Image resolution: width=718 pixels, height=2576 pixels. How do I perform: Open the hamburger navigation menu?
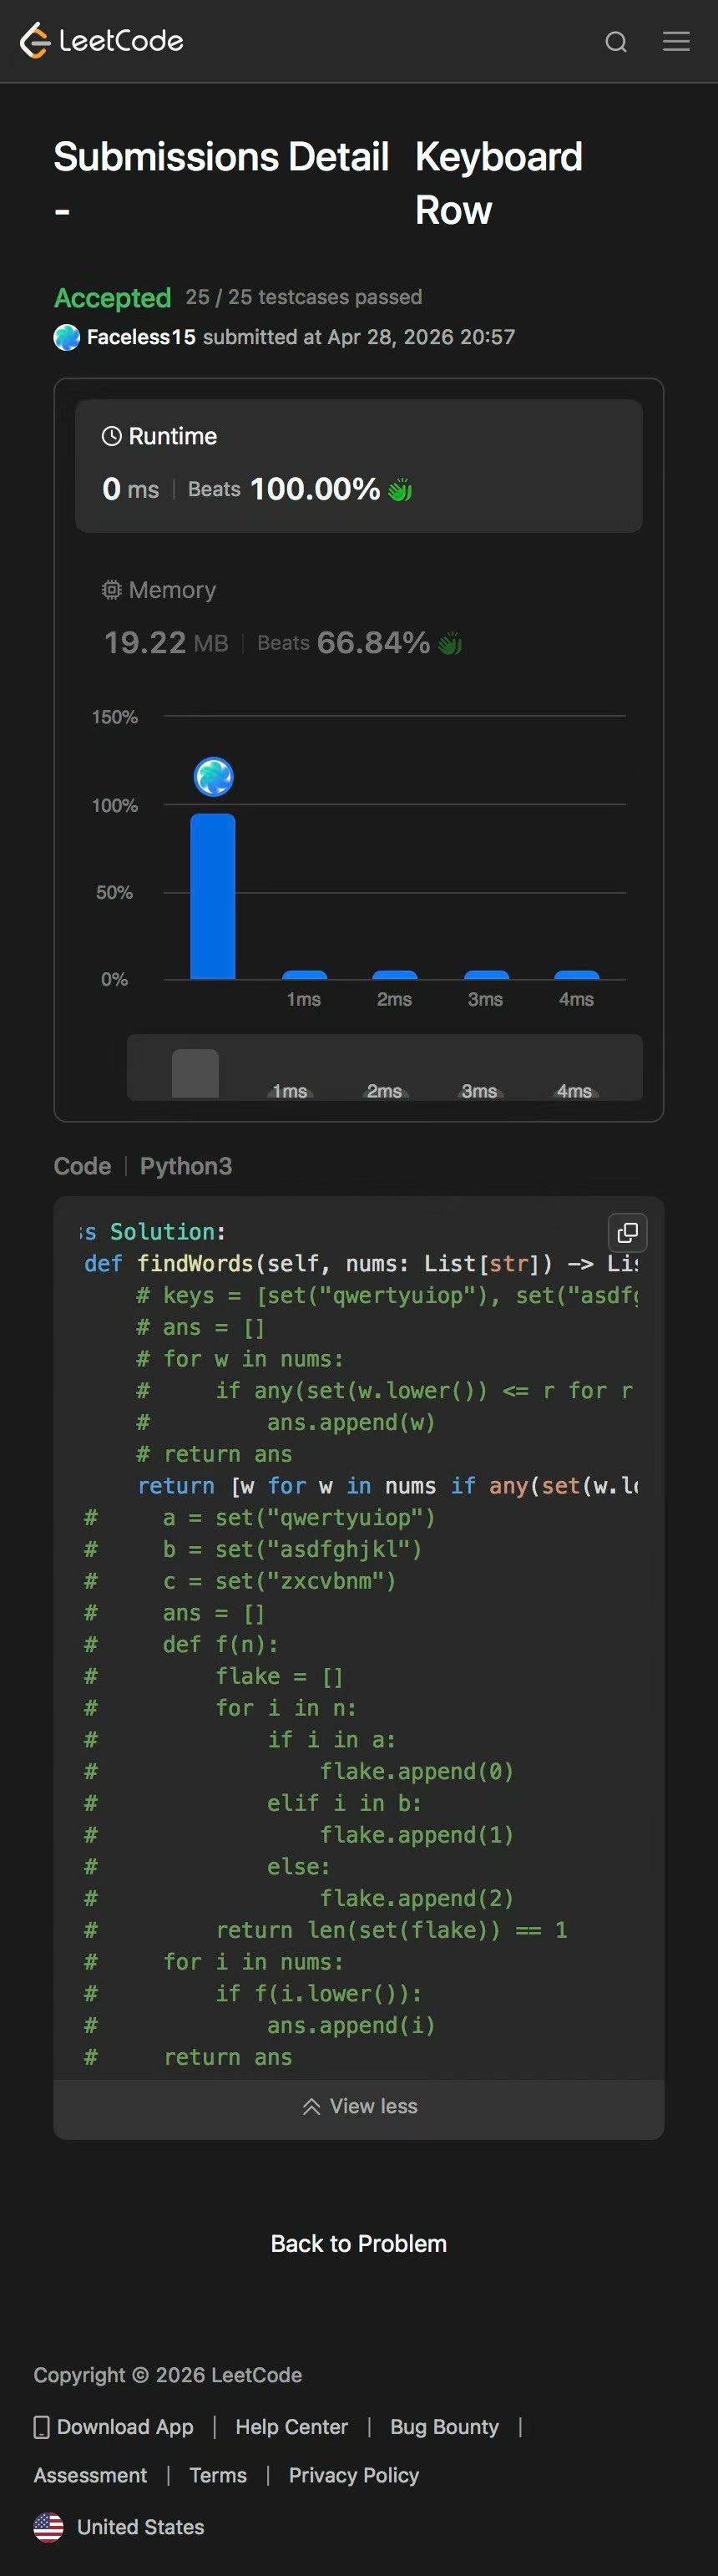676,41
